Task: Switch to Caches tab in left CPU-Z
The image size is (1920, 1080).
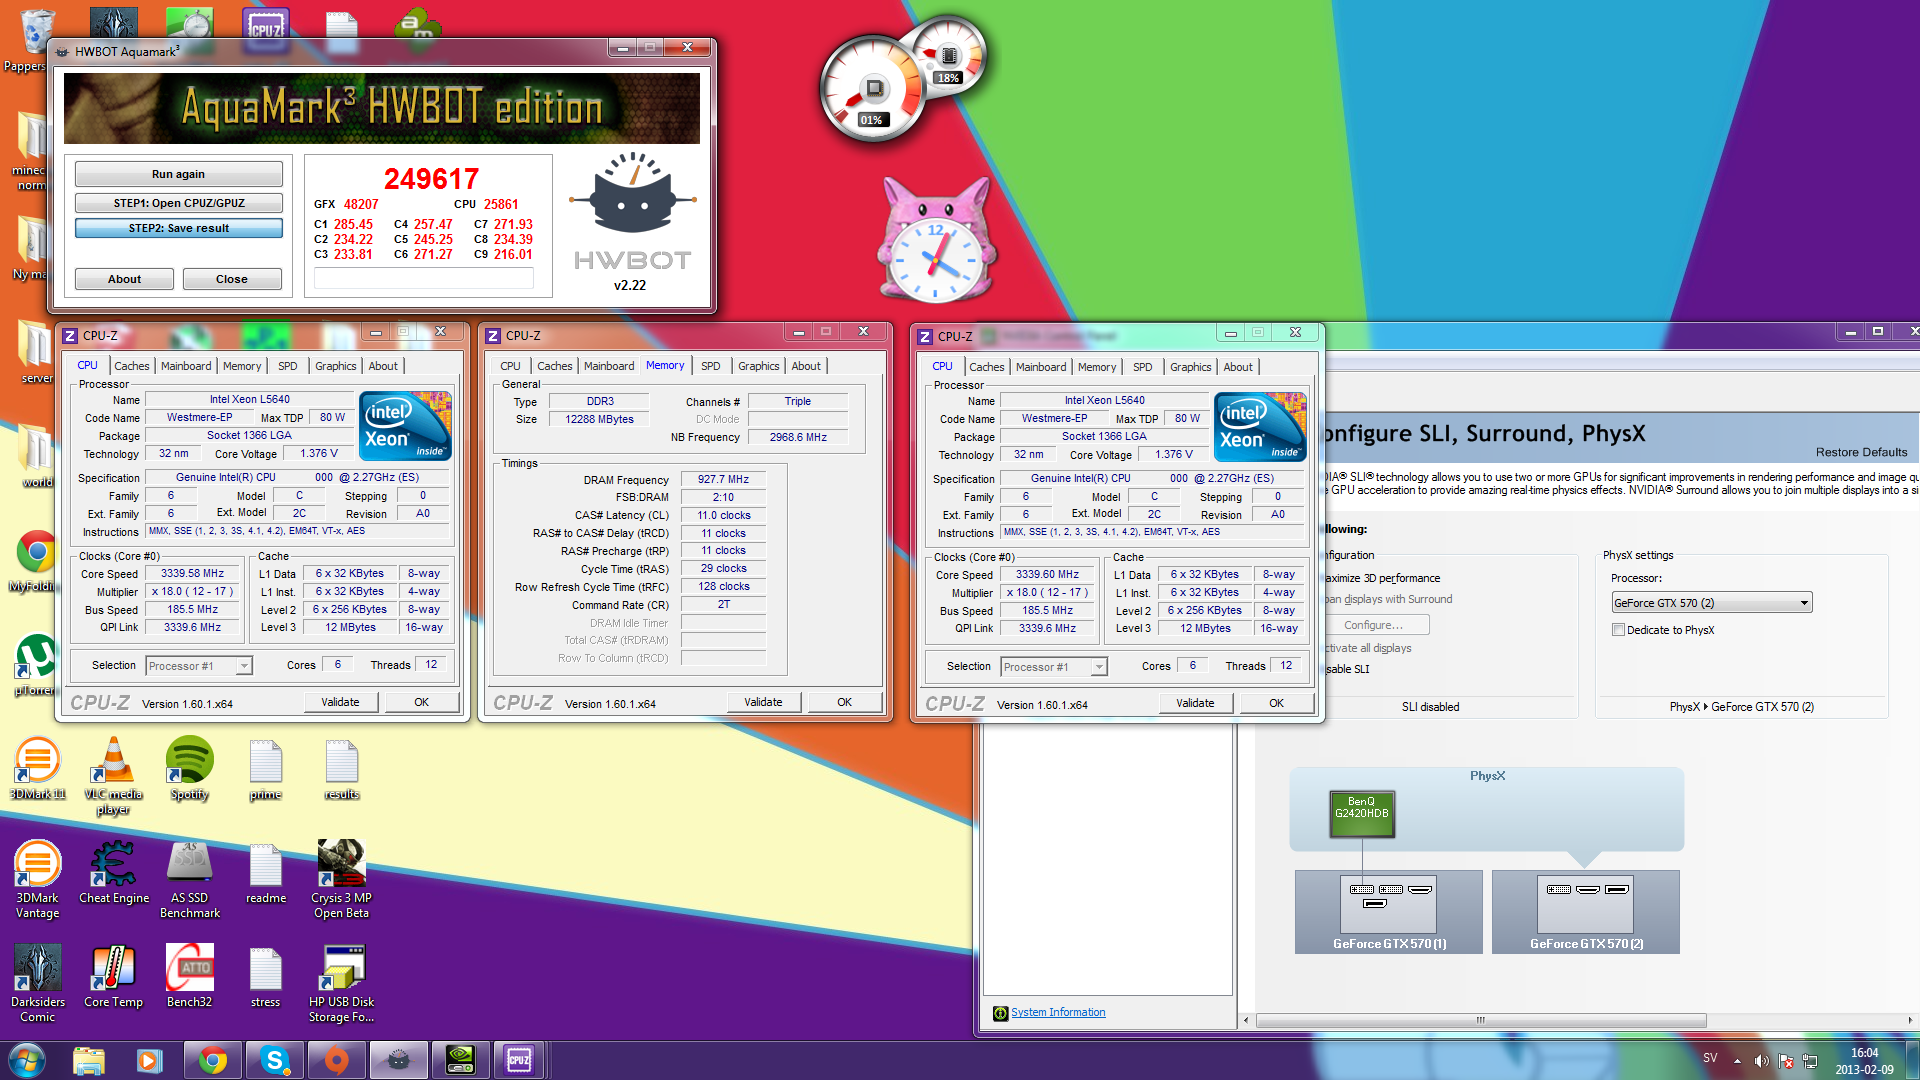Action: click(131, 366)
